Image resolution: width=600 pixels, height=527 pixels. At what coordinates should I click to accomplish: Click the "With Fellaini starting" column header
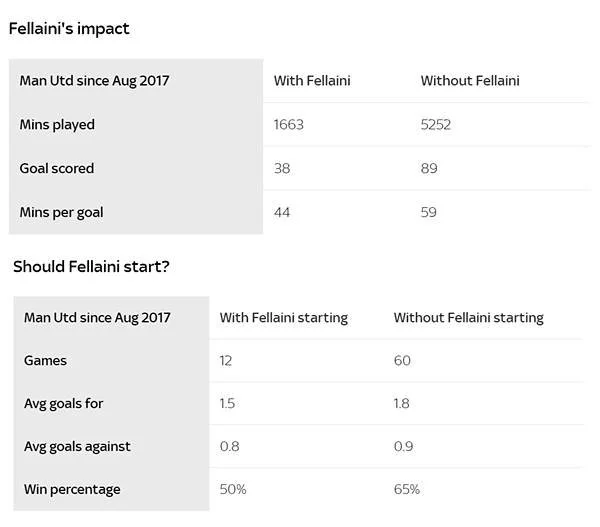[284, 318]
